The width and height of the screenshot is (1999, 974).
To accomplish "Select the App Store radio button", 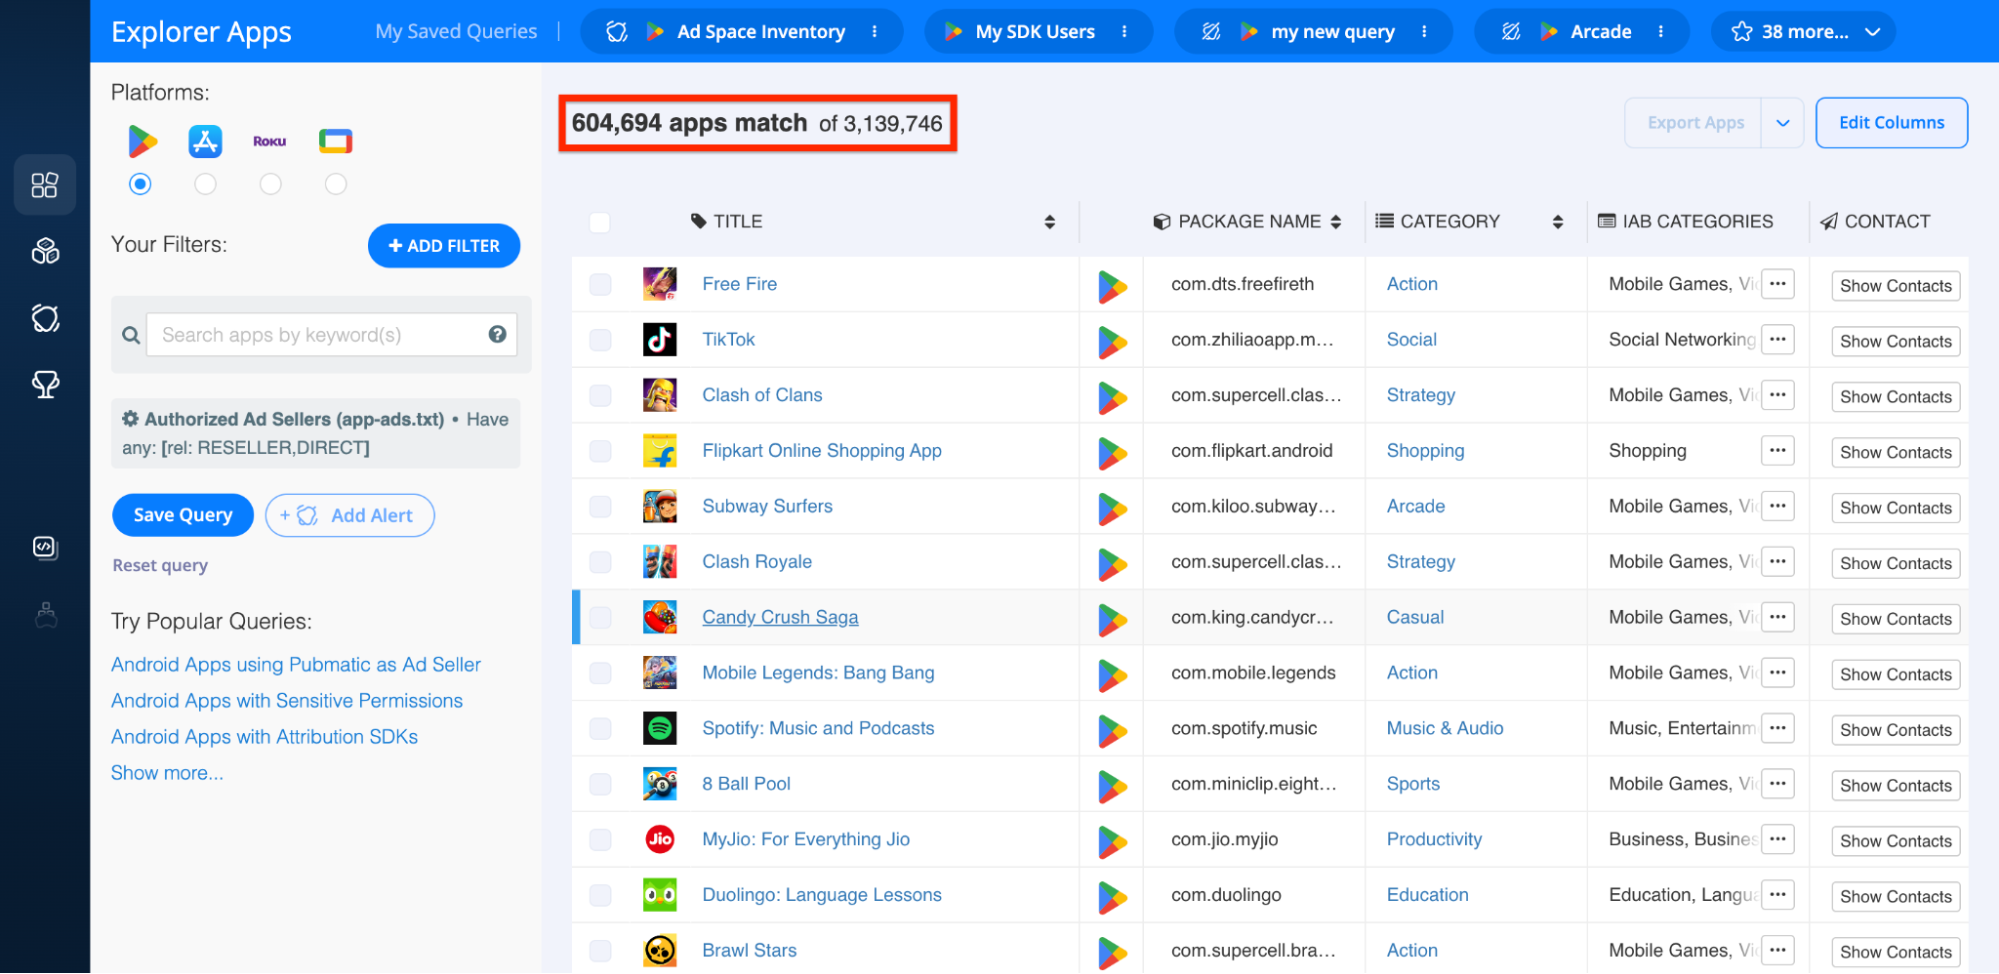I will [x=205, y=184].
